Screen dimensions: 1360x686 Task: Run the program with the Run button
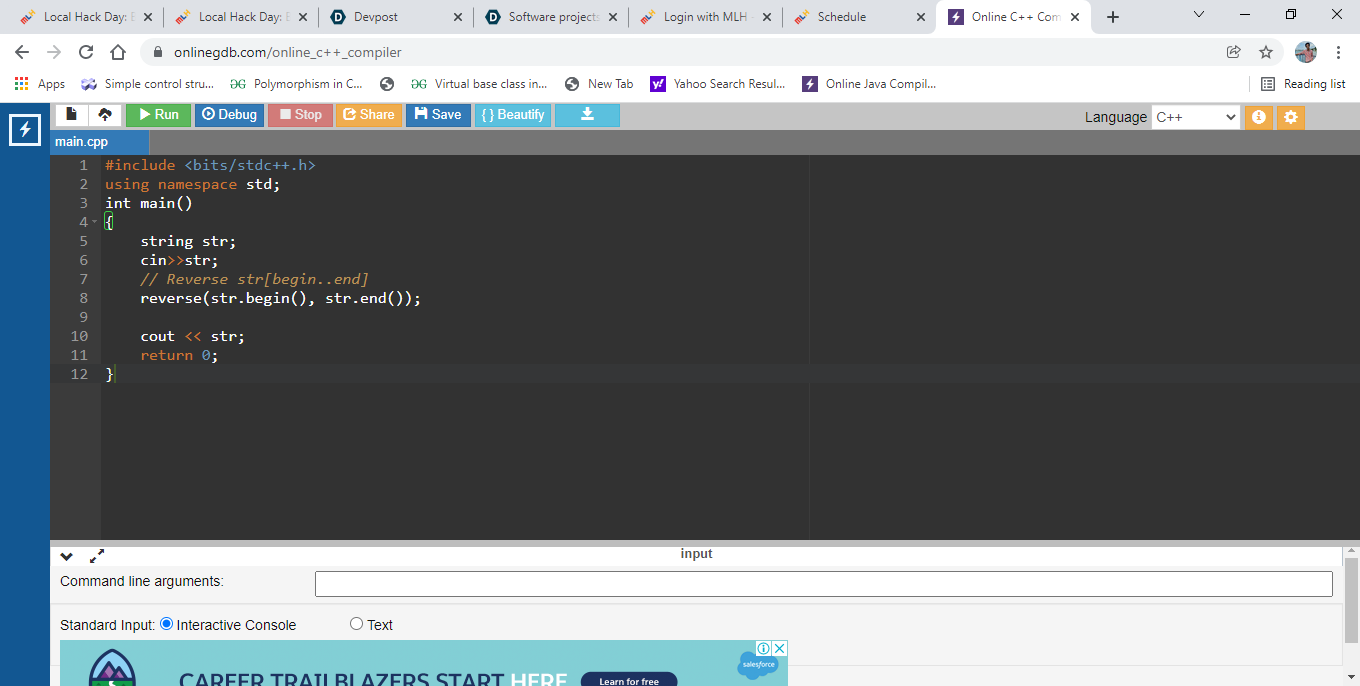point(158,114)
